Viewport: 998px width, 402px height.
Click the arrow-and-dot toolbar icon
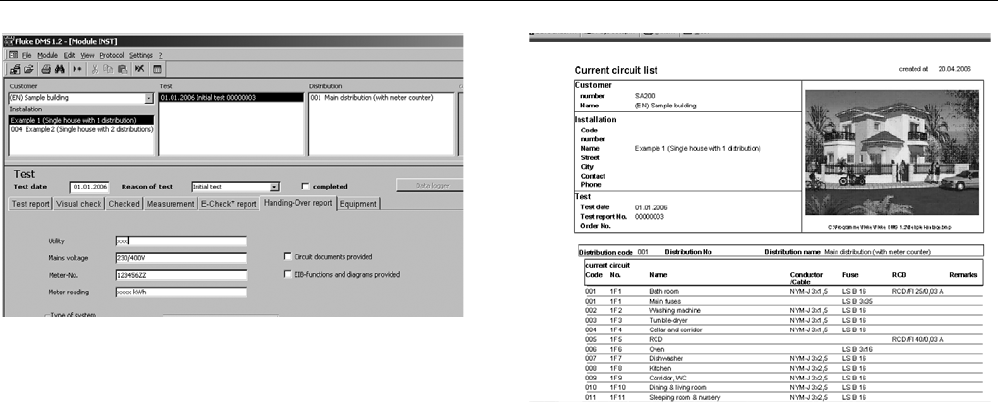(x=77, y=69)
